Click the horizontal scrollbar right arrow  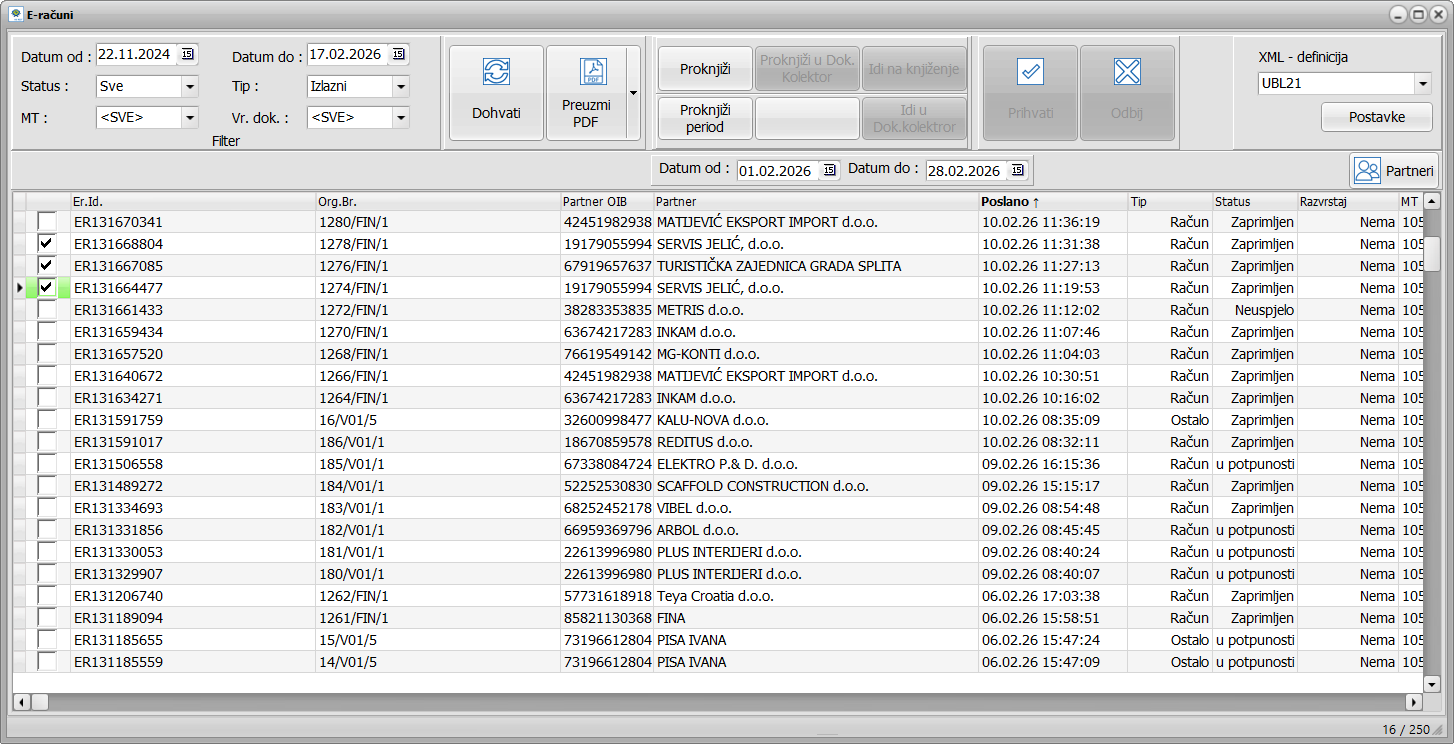coord(1413,702)
